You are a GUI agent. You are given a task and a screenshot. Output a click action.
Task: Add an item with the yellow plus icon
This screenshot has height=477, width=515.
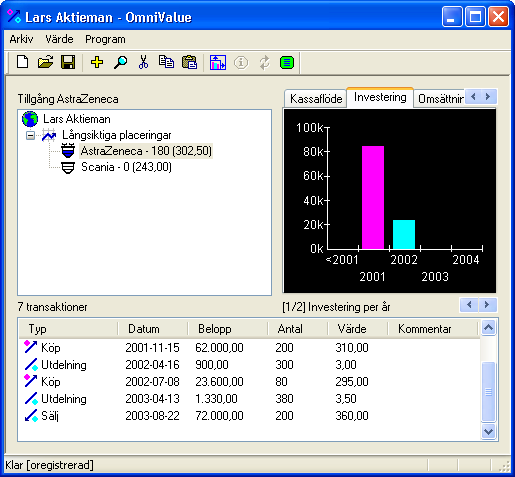(97, 62)
